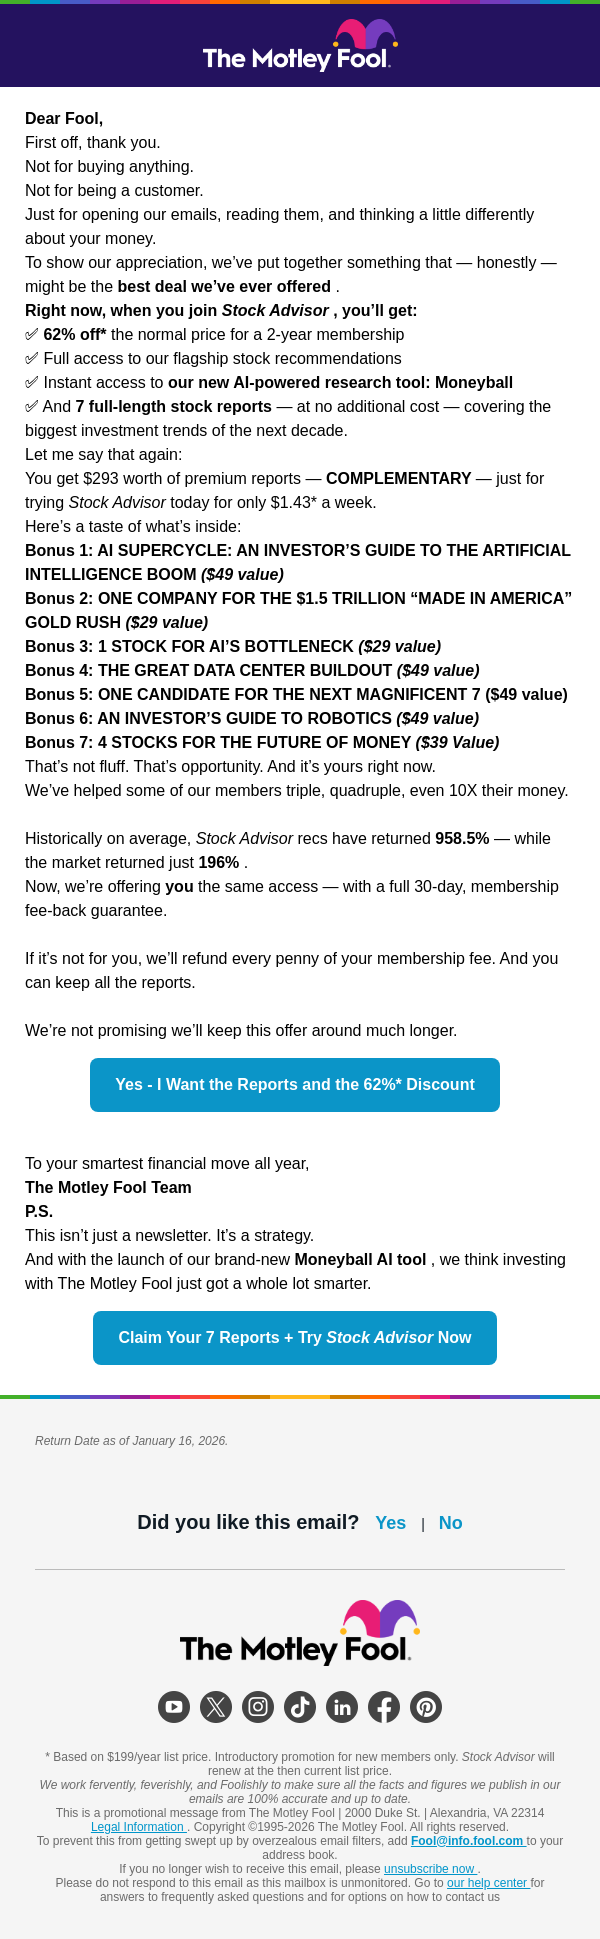The image size is (600, 1939).
Task: Open the TikTok social icon
Action: pos(300,1707)
